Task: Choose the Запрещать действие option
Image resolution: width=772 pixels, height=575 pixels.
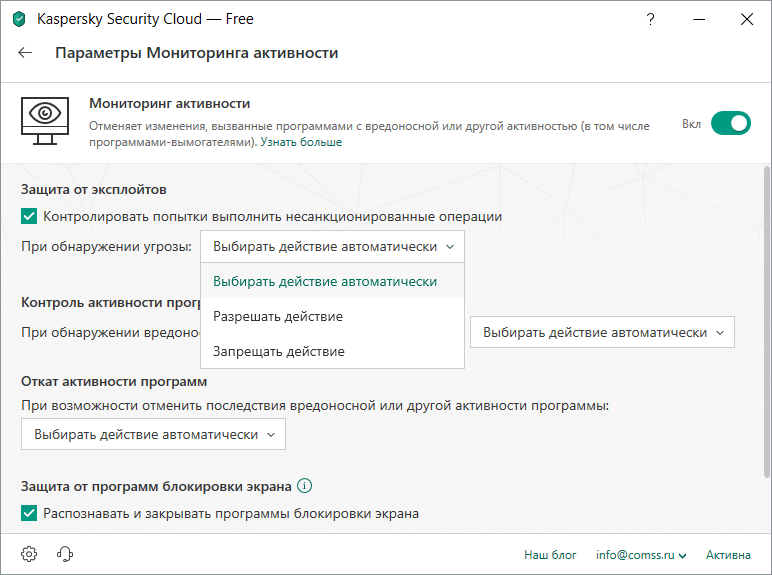Action: click(x=332, y=351)
